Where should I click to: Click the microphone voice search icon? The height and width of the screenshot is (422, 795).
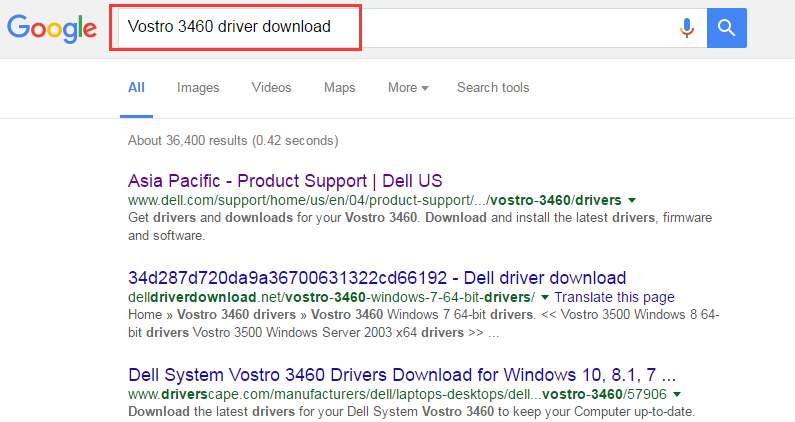pyautogui.click(x=686, y=27)
